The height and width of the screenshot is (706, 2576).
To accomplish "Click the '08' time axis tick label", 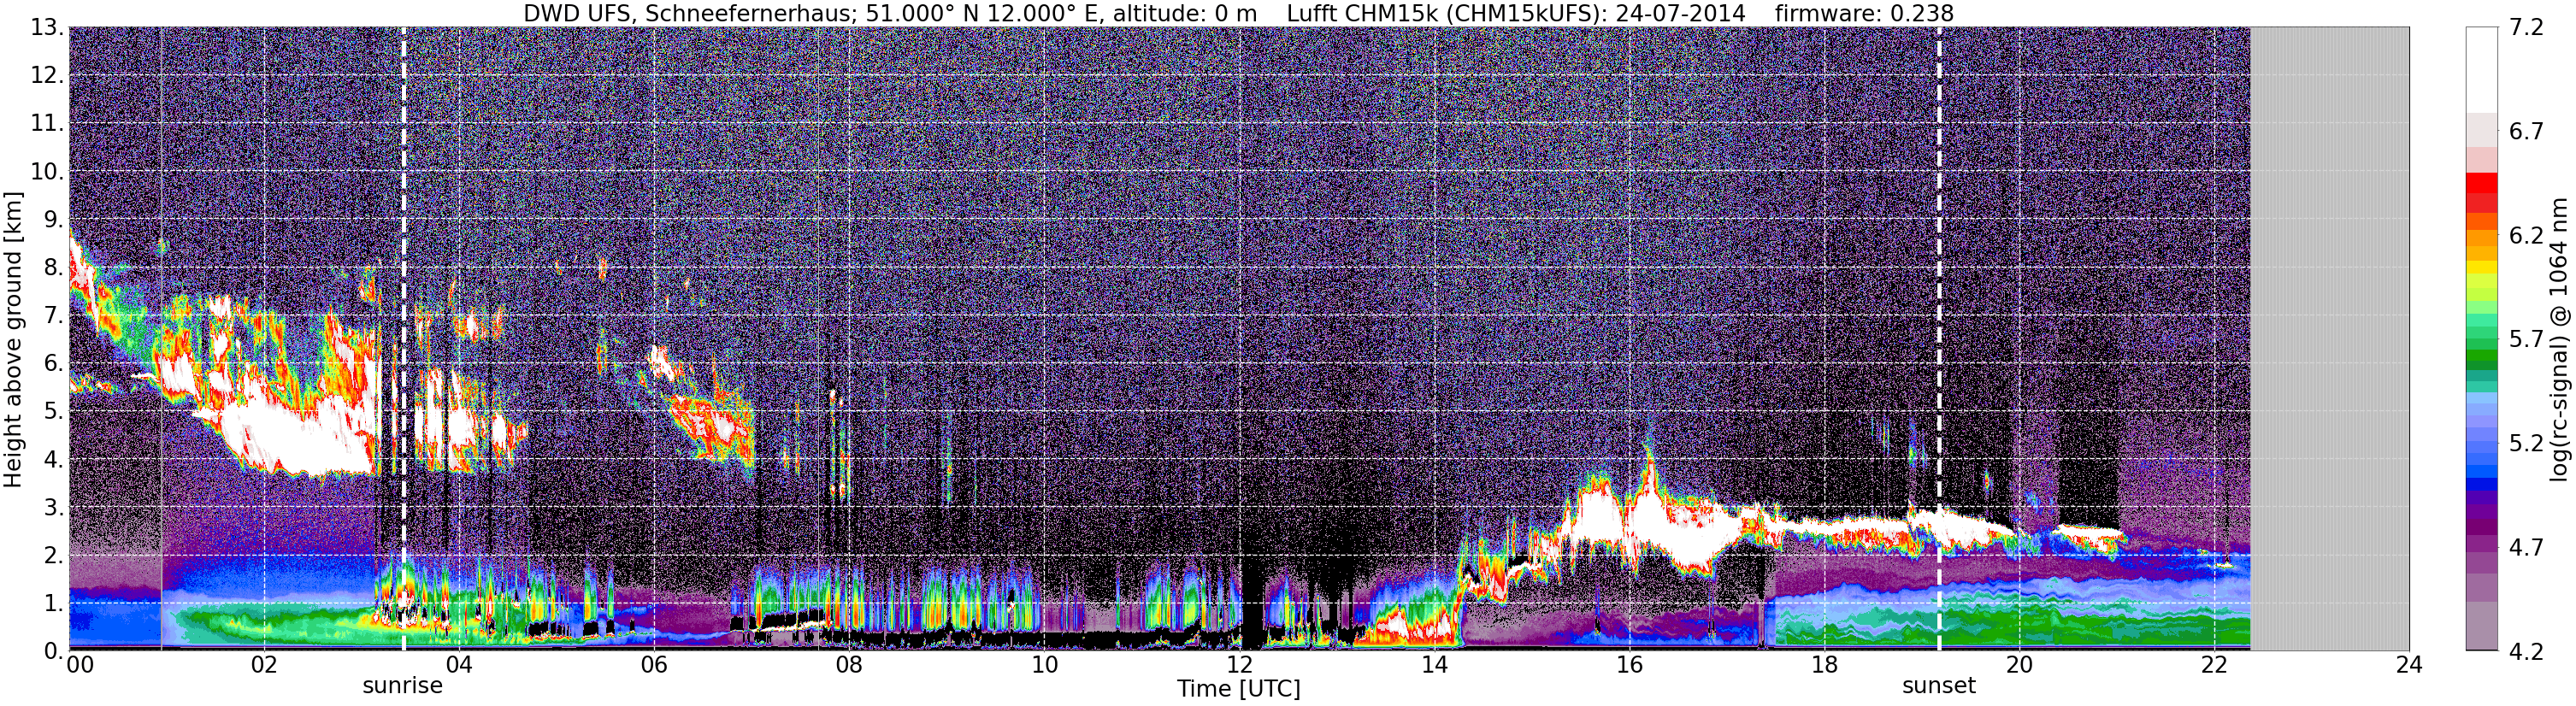I will coord(848,666).
